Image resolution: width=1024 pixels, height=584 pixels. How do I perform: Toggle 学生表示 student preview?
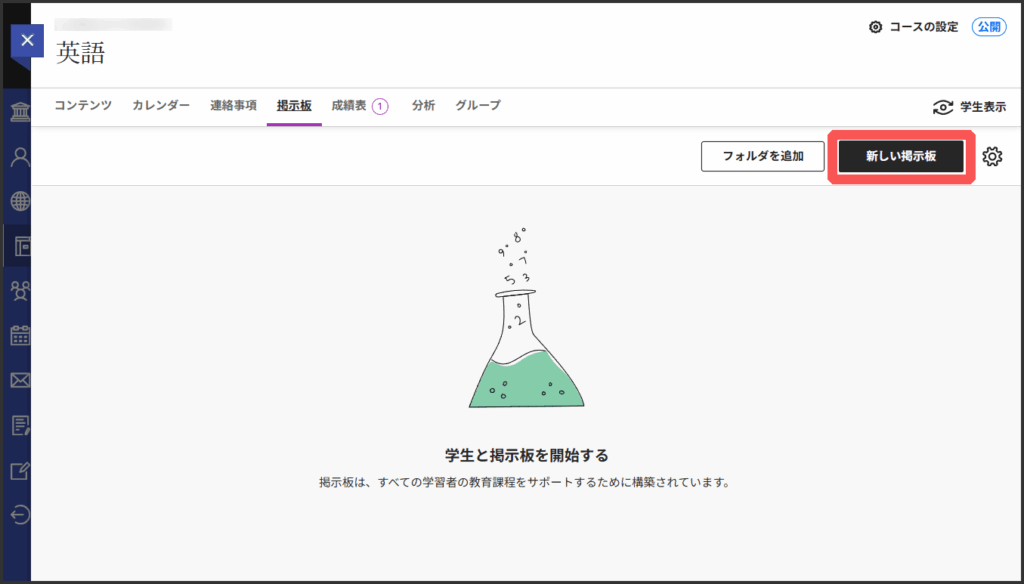click(x=968, y=107)
